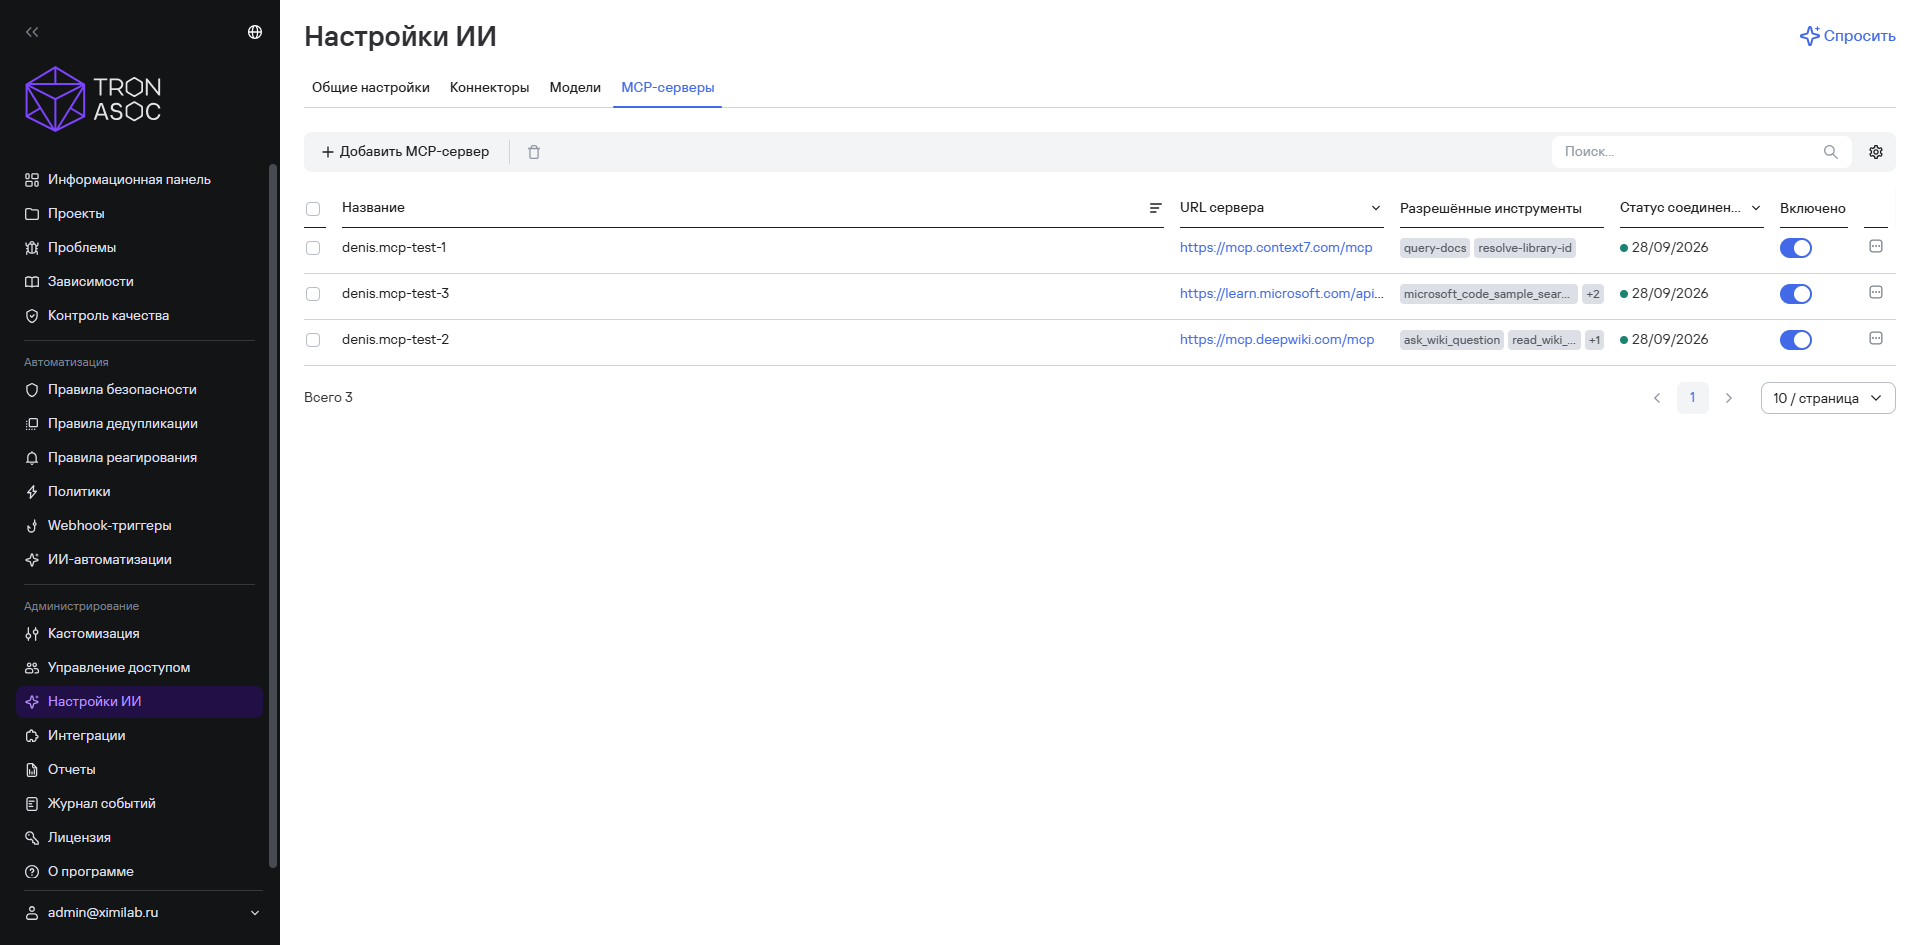Open the 10 / страница page-size dropdown
This screenshot has height=945, width=1920.
coord(1828,398)
